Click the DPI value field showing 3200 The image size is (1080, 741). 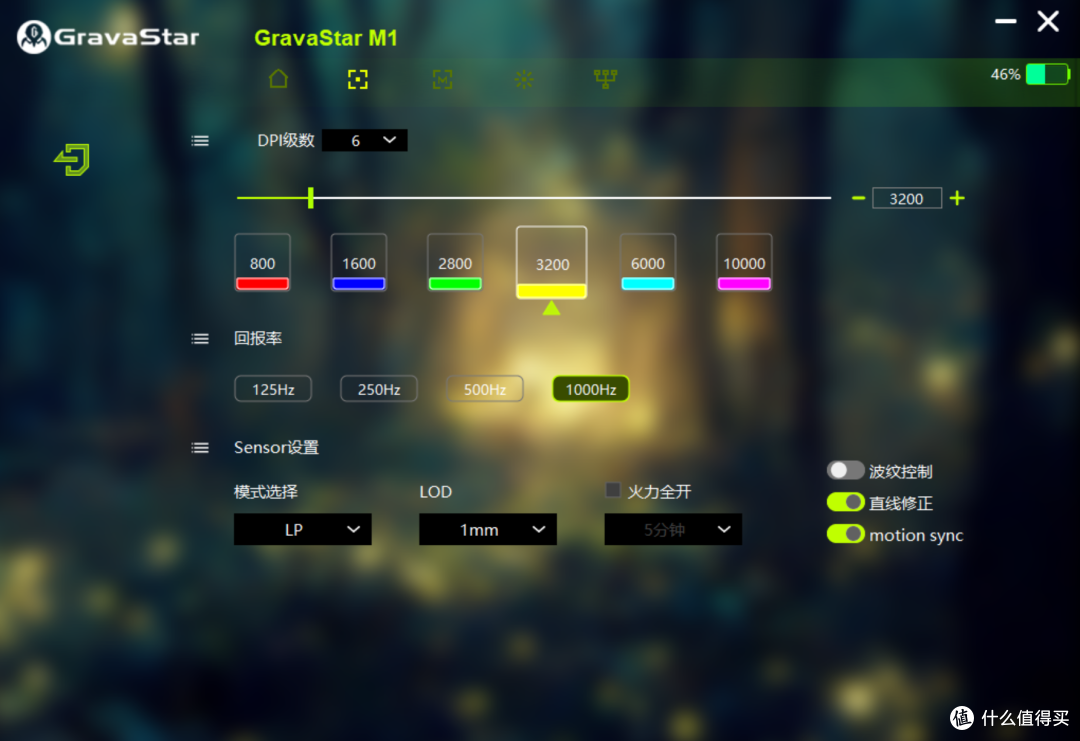[x=906, y=198]
